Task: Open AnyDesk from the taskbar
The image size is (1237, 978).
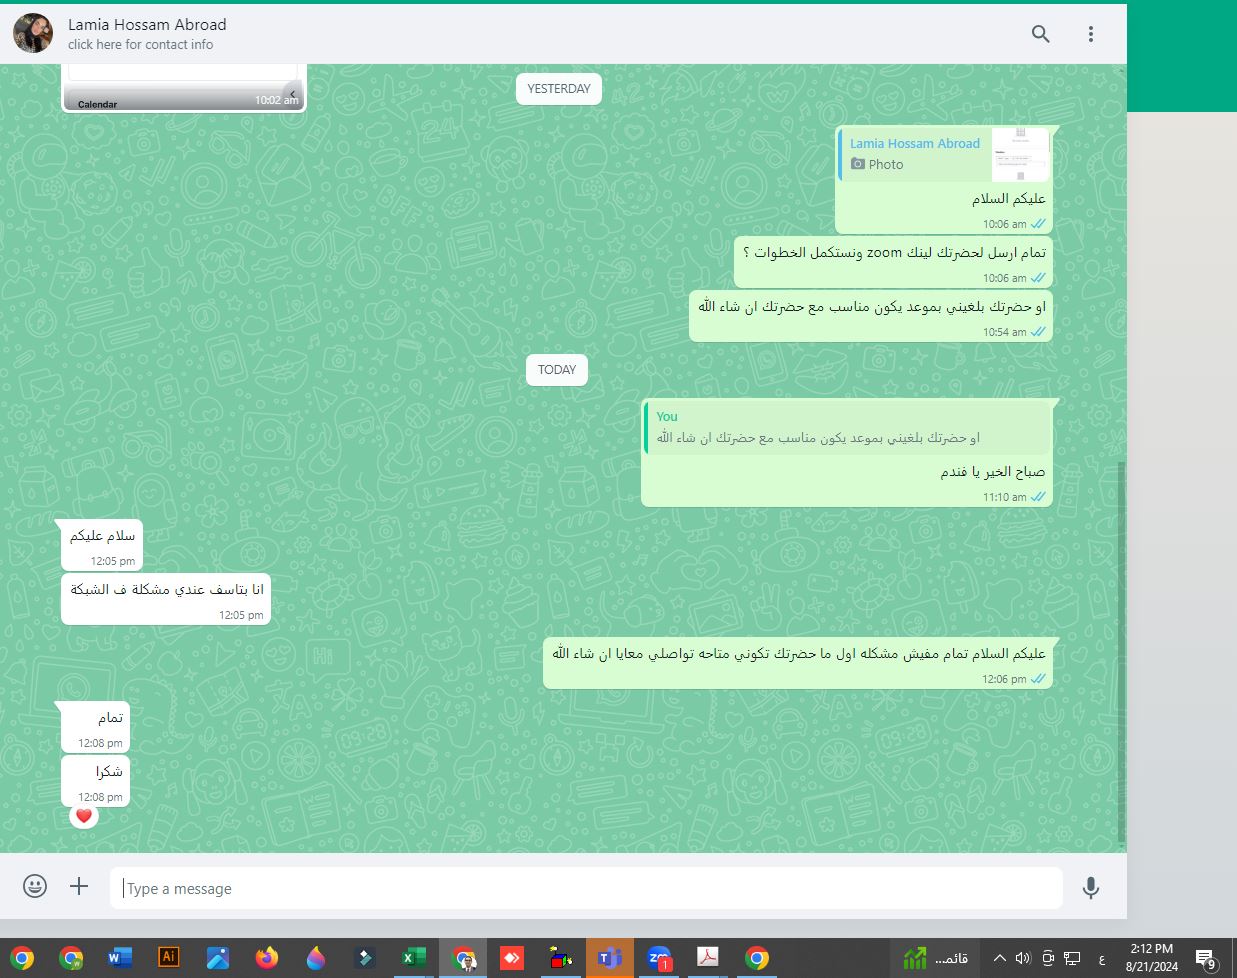Action: pyautogui.click(x=512, y=958)
